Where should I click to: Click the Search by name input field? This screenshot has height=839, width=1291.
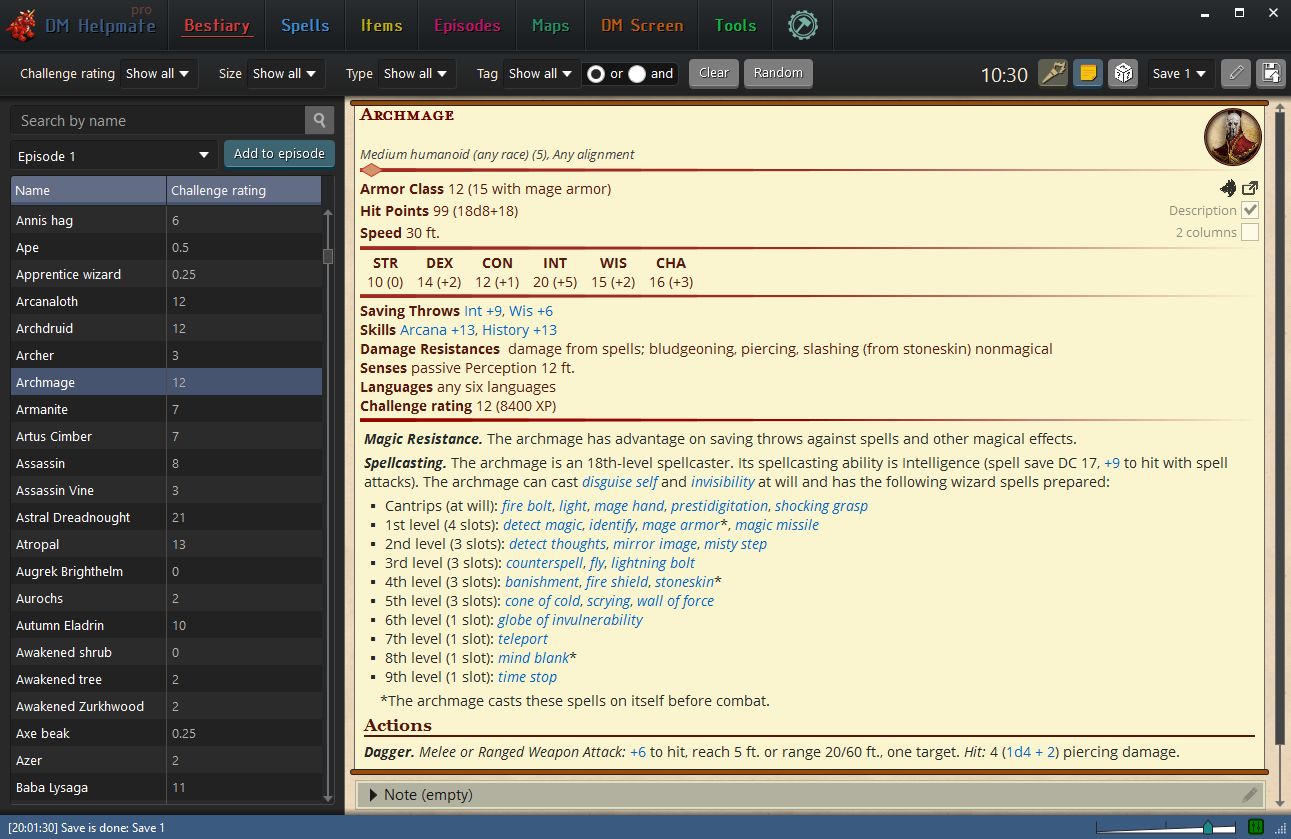coord(160,120)
